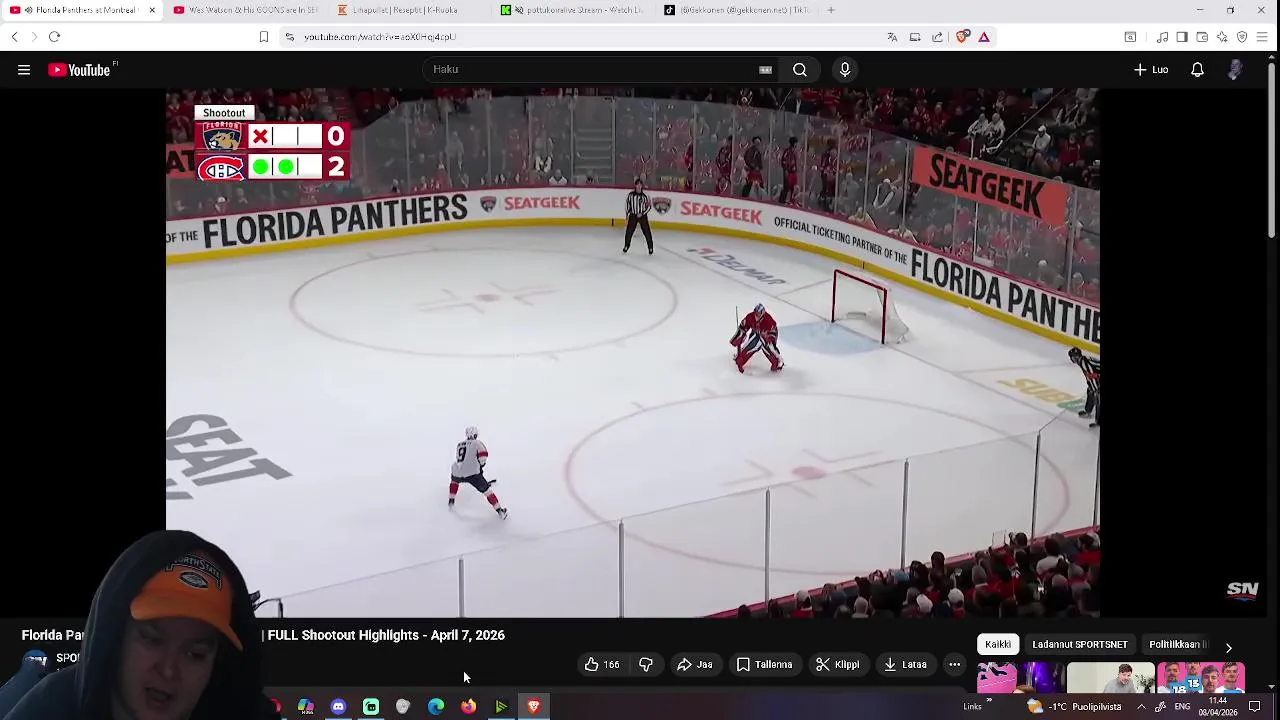Open Microsoft Edge from the taskbar

[x=436, y=707]
